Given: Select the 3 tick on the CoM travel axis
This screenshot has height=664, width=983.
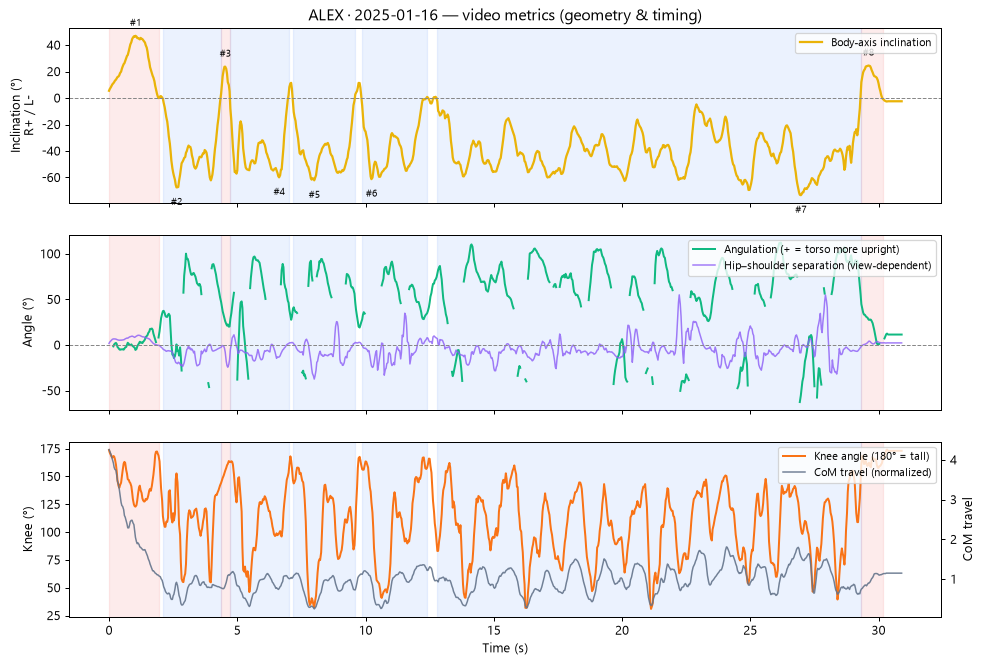Looking at the screenshot, I should (953, 500).
